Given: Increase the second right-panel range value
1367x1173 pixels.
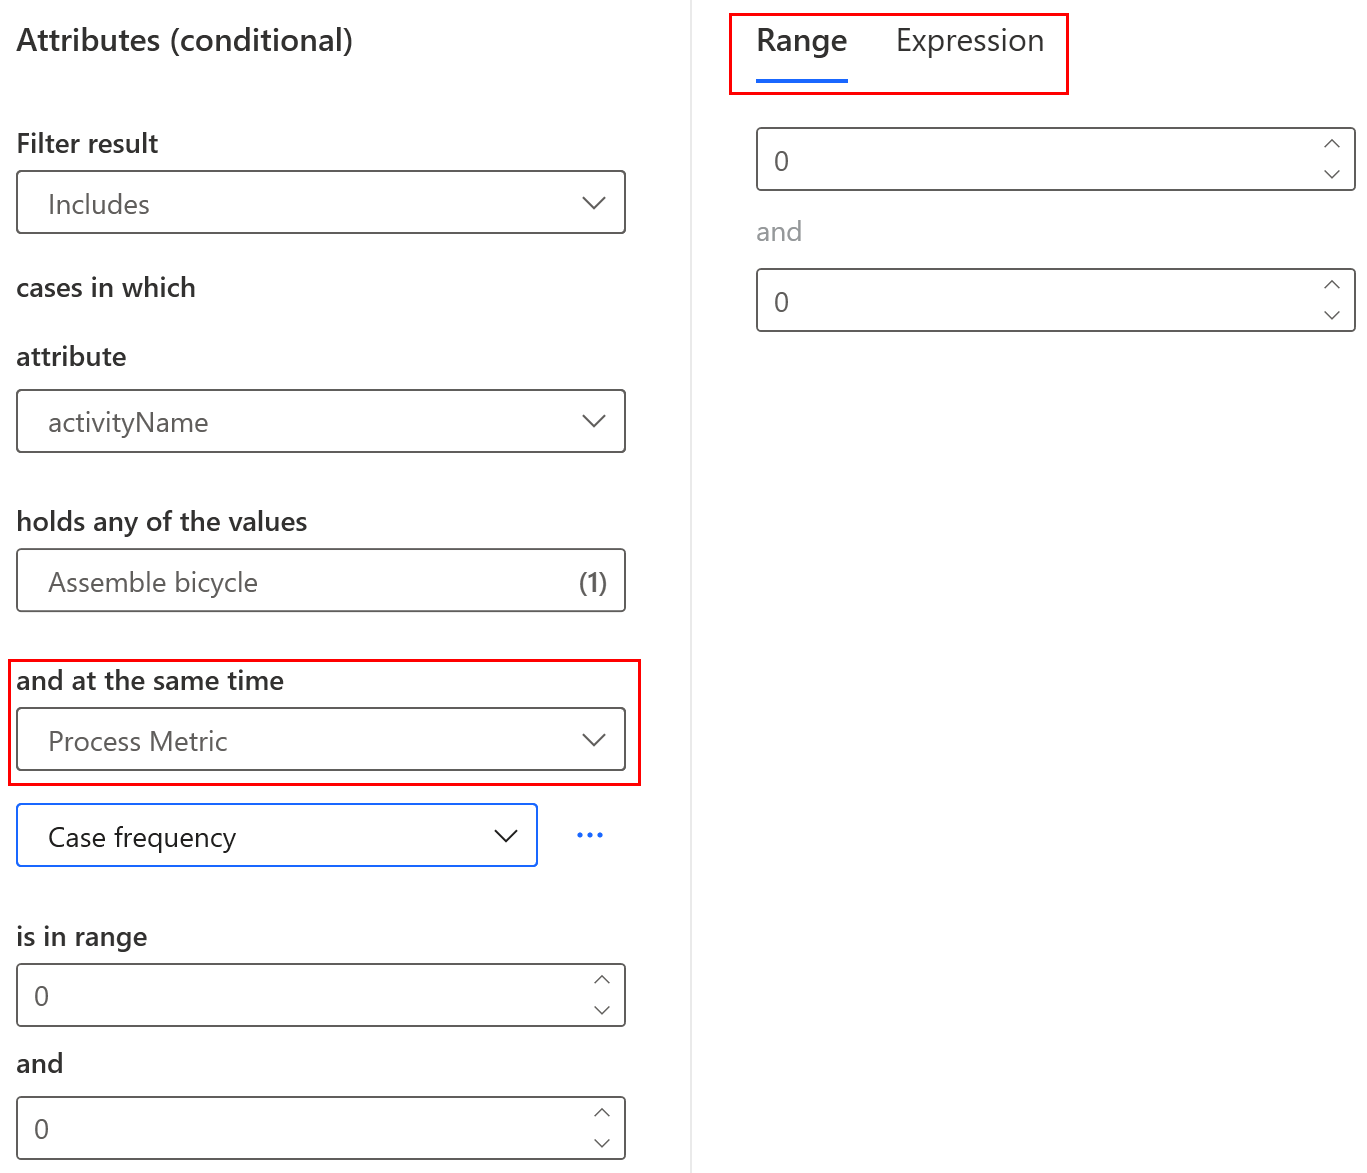Looking at the screenshot, I should coord(1331,286).
